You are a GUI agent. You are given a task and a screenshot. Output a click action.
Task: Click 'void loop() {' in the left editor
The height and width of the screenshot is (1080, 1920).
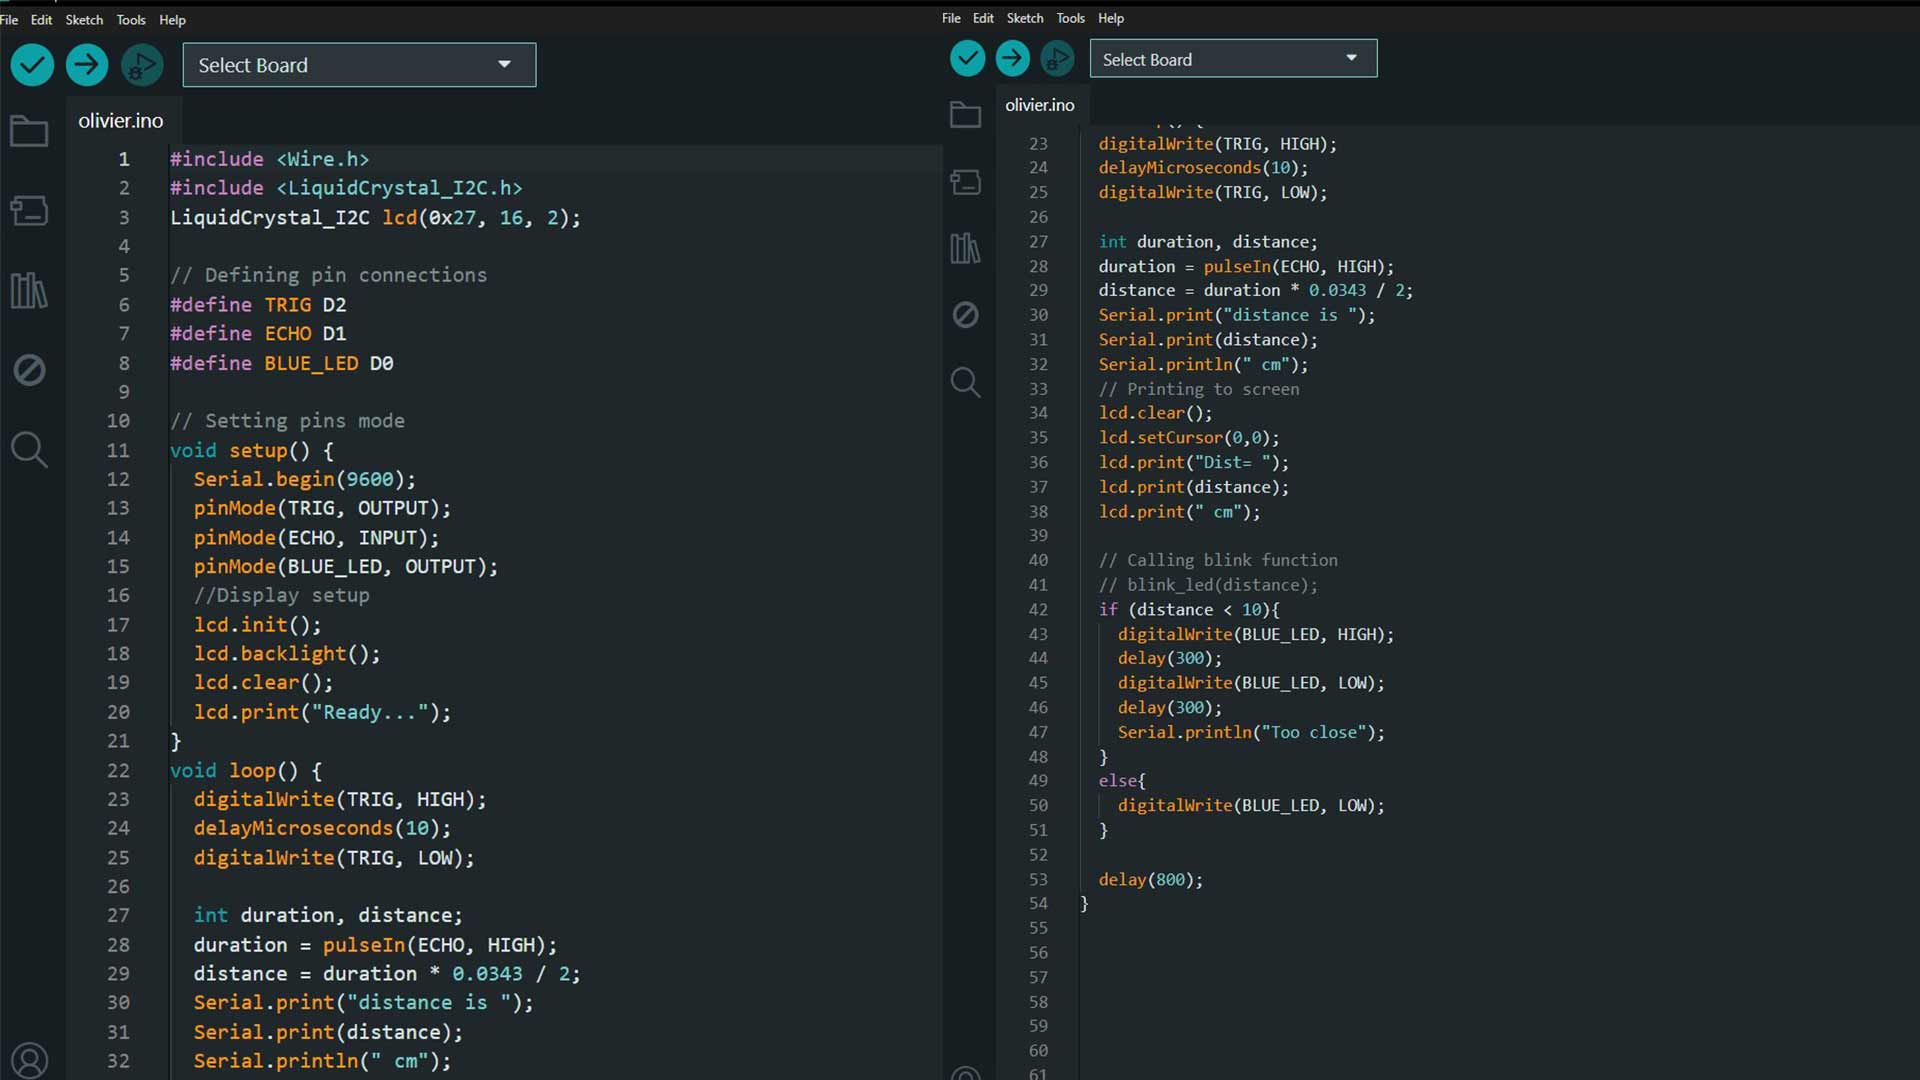pyautogui.click(x=246, y=771)
